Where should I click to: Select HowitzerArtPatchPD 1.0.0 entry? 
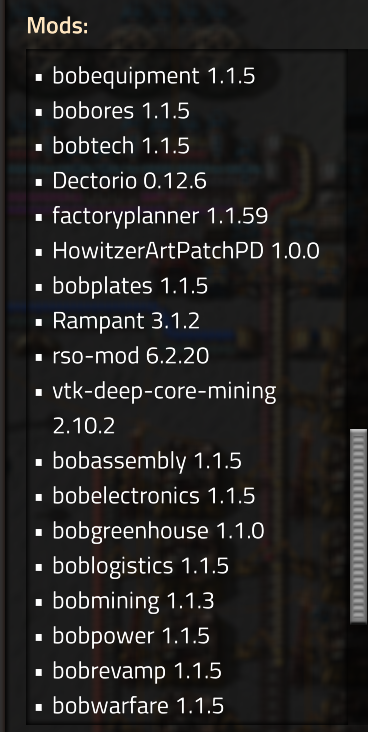186,251
